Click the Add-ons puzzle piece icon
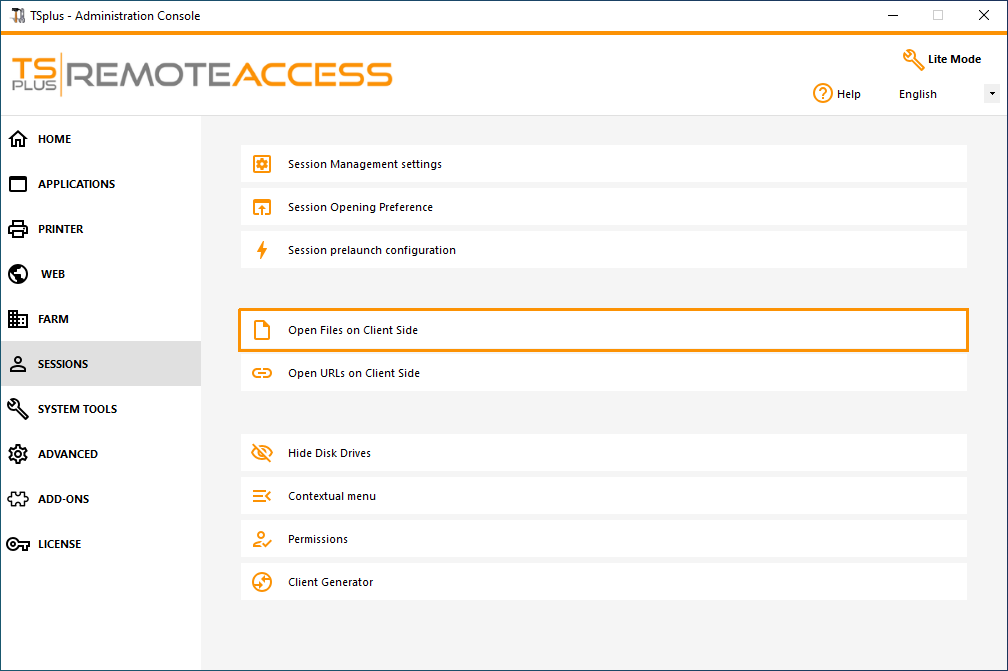Image resolution: width=1008 pixels, height=671 pixels. tap(18, 499)
